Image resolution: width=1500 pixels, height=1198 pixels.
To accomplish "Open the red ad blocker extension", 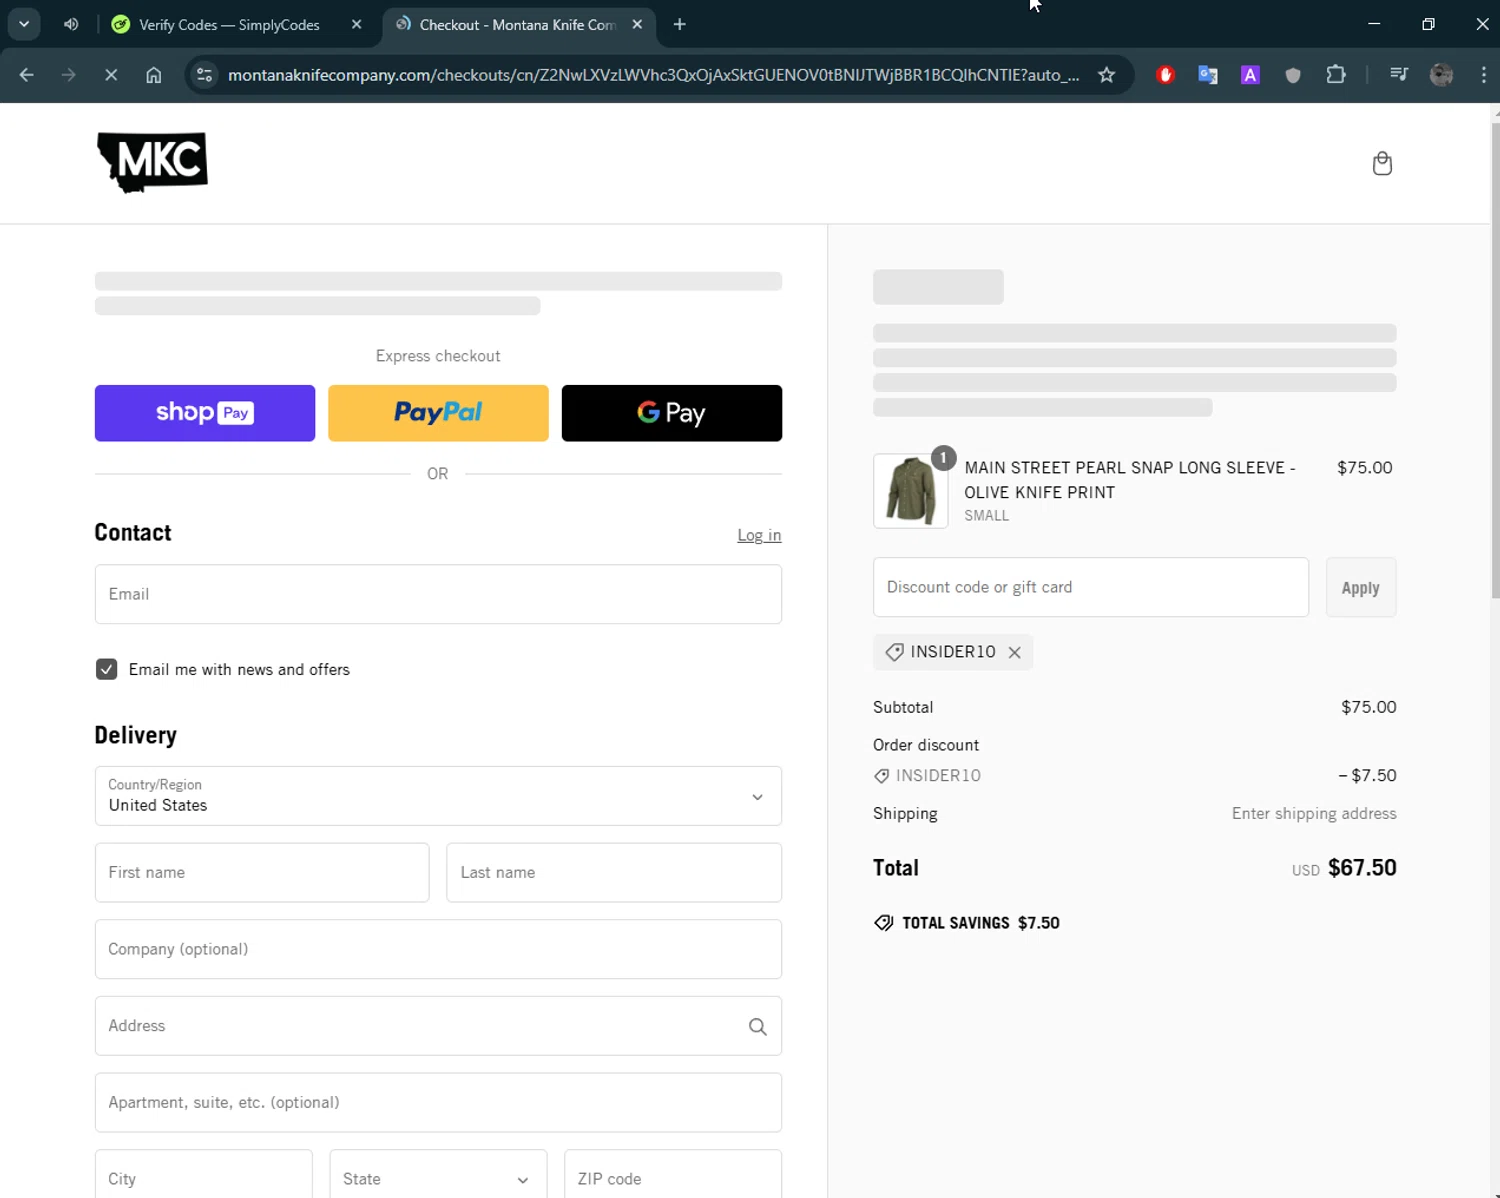I will (1165, 75).
